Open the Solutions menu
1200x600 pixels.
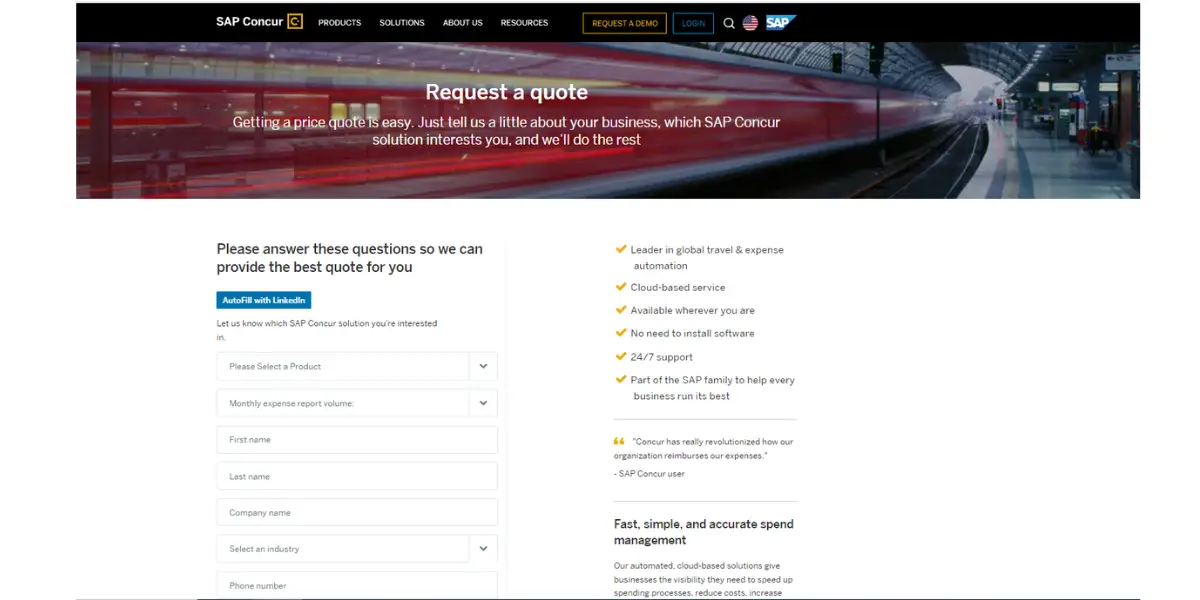point(402,23)
